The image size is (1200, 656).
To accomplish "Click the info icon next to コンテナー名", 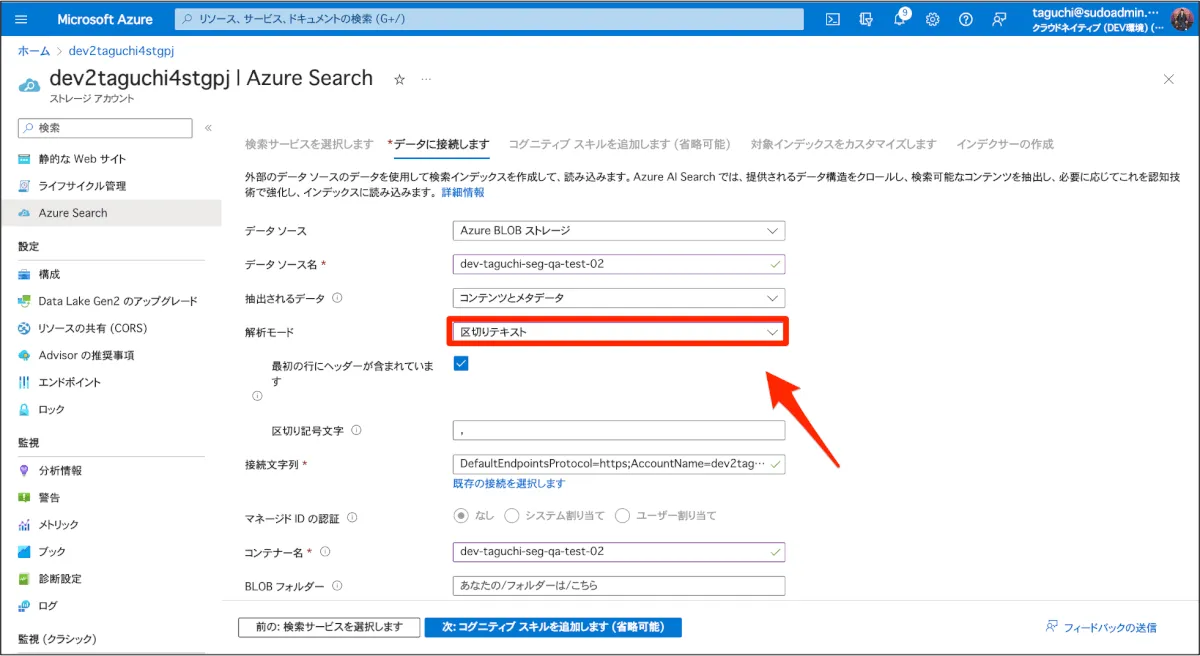I will point(325,551).
